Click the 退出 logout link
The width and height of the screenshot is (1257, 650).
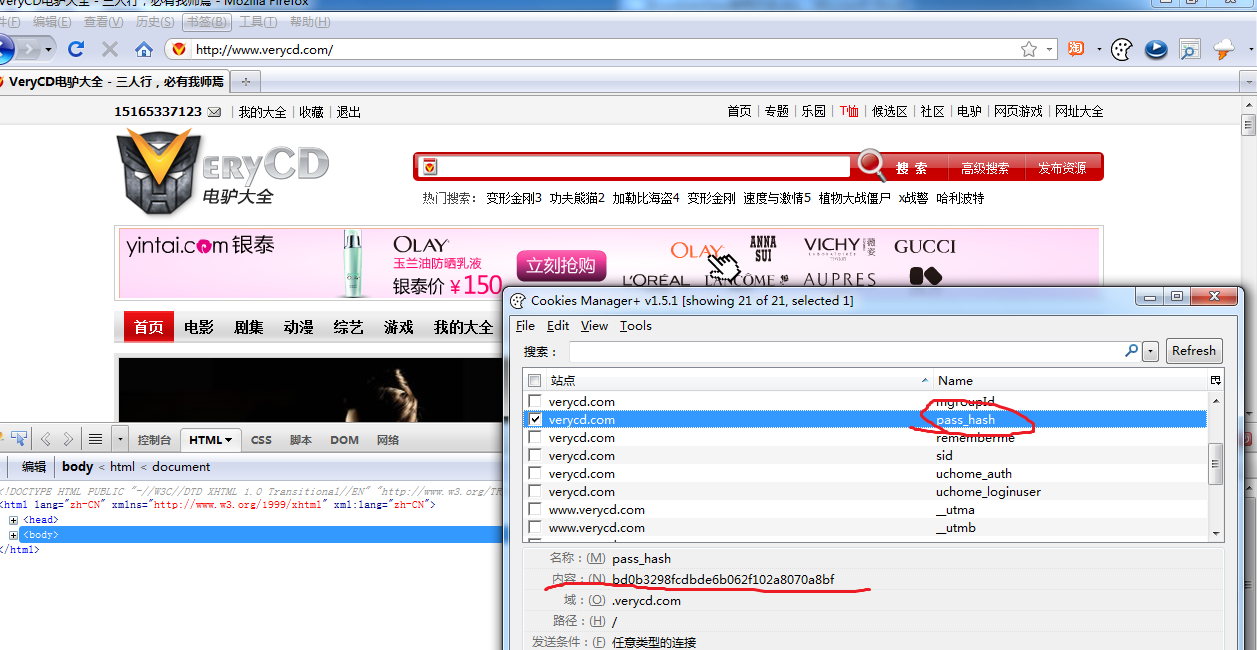point(348,112)
